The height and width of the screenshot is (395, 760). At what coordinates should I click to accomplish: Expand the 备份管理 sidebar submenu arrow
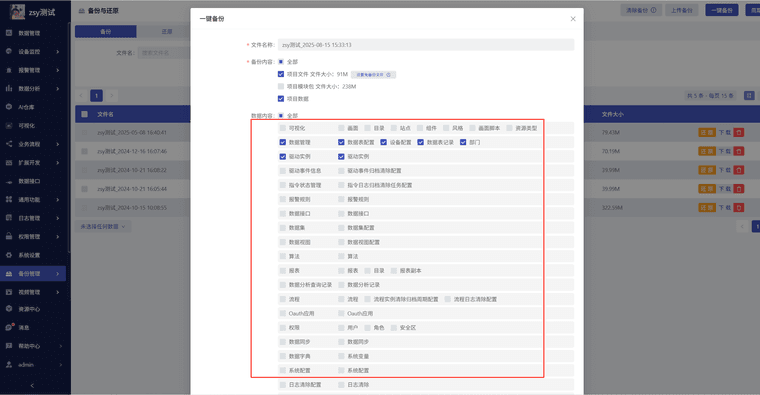58,274
